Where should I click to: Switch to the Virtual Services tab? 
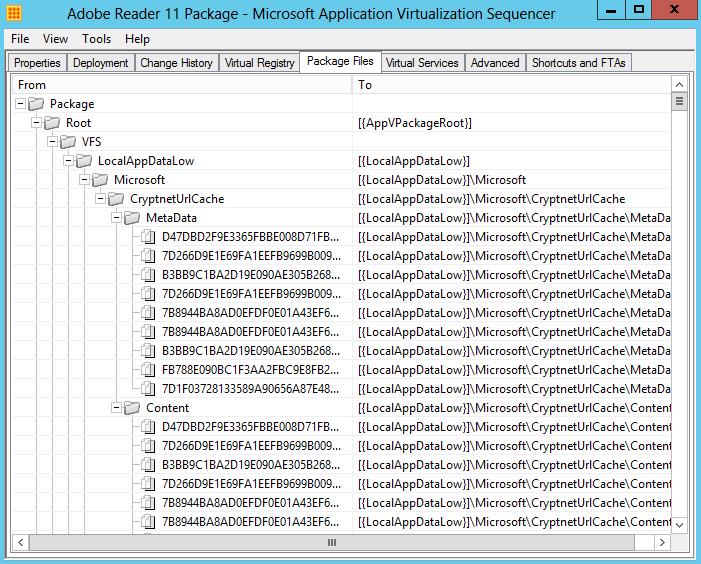click(422, 63)
